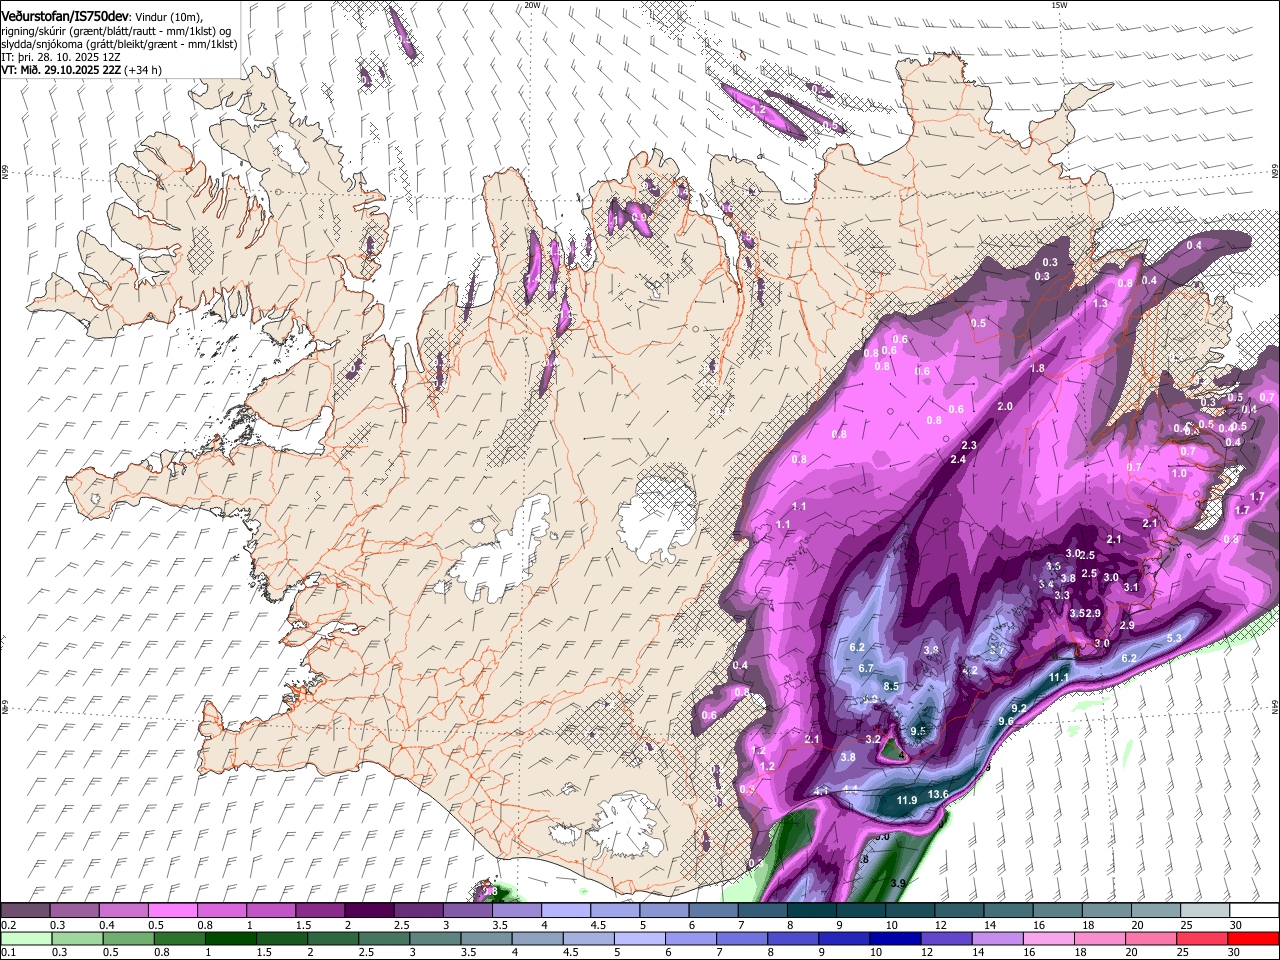Click the 6.7 map value
The width and height of the screenshot is (1280, 960).
[867, 668]
